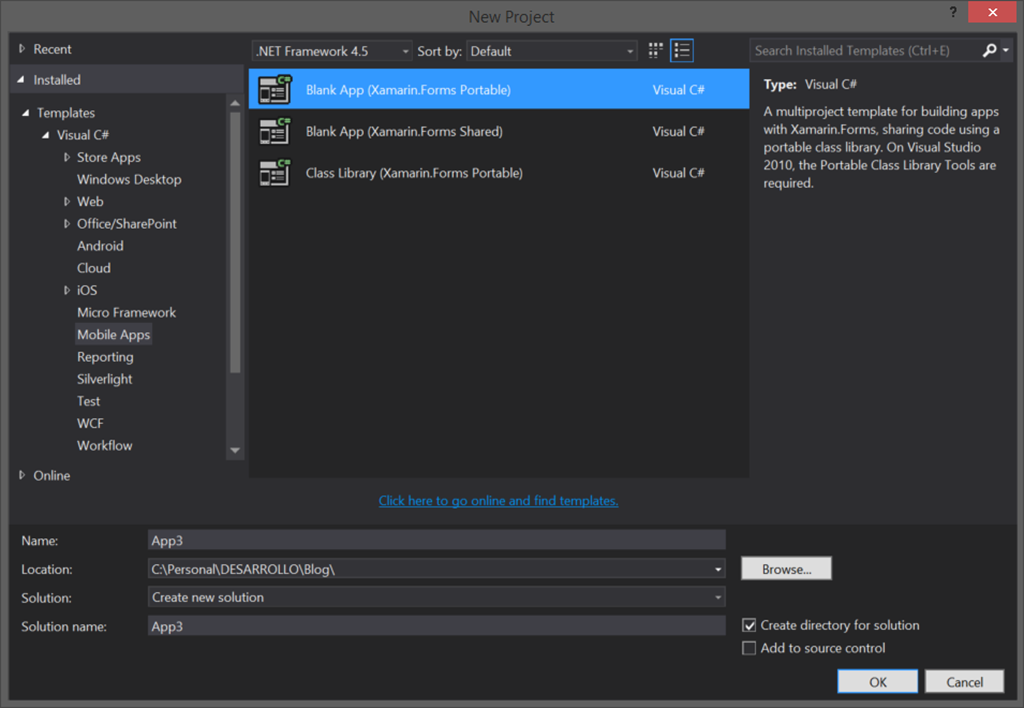Open the .NET Framework 4.5 dropdown
1024x708 pixels.
tap(332, 51)
